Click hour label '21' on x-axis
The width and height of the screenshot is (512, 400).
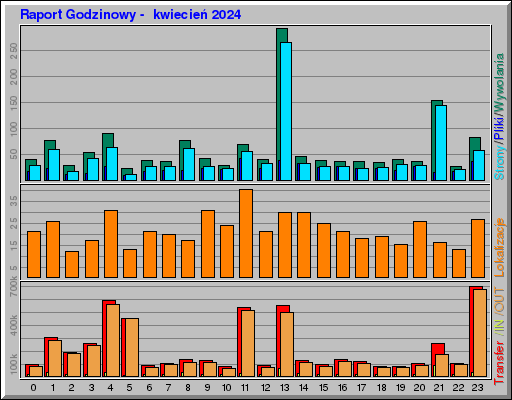439,388
